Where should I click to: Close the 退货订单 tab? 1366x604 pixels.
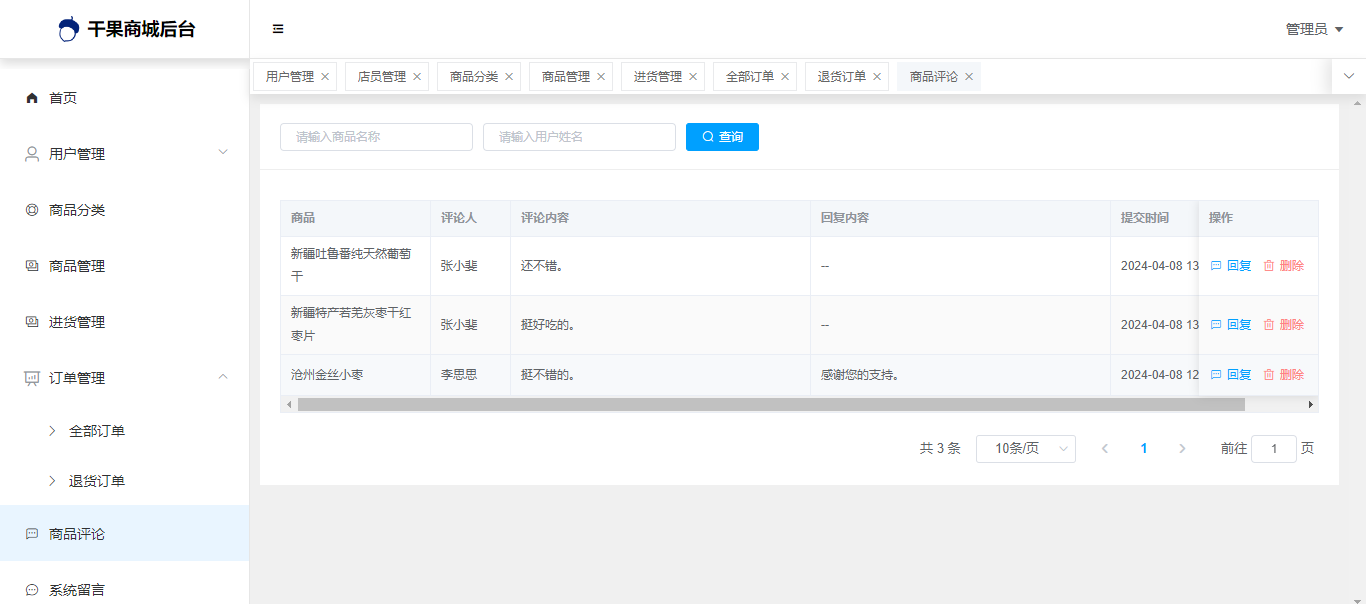877,77
